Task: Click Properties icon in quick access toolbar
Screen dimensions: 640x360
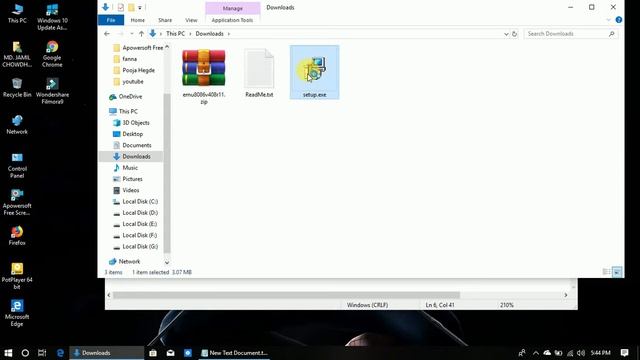Action: pos(121,7)
